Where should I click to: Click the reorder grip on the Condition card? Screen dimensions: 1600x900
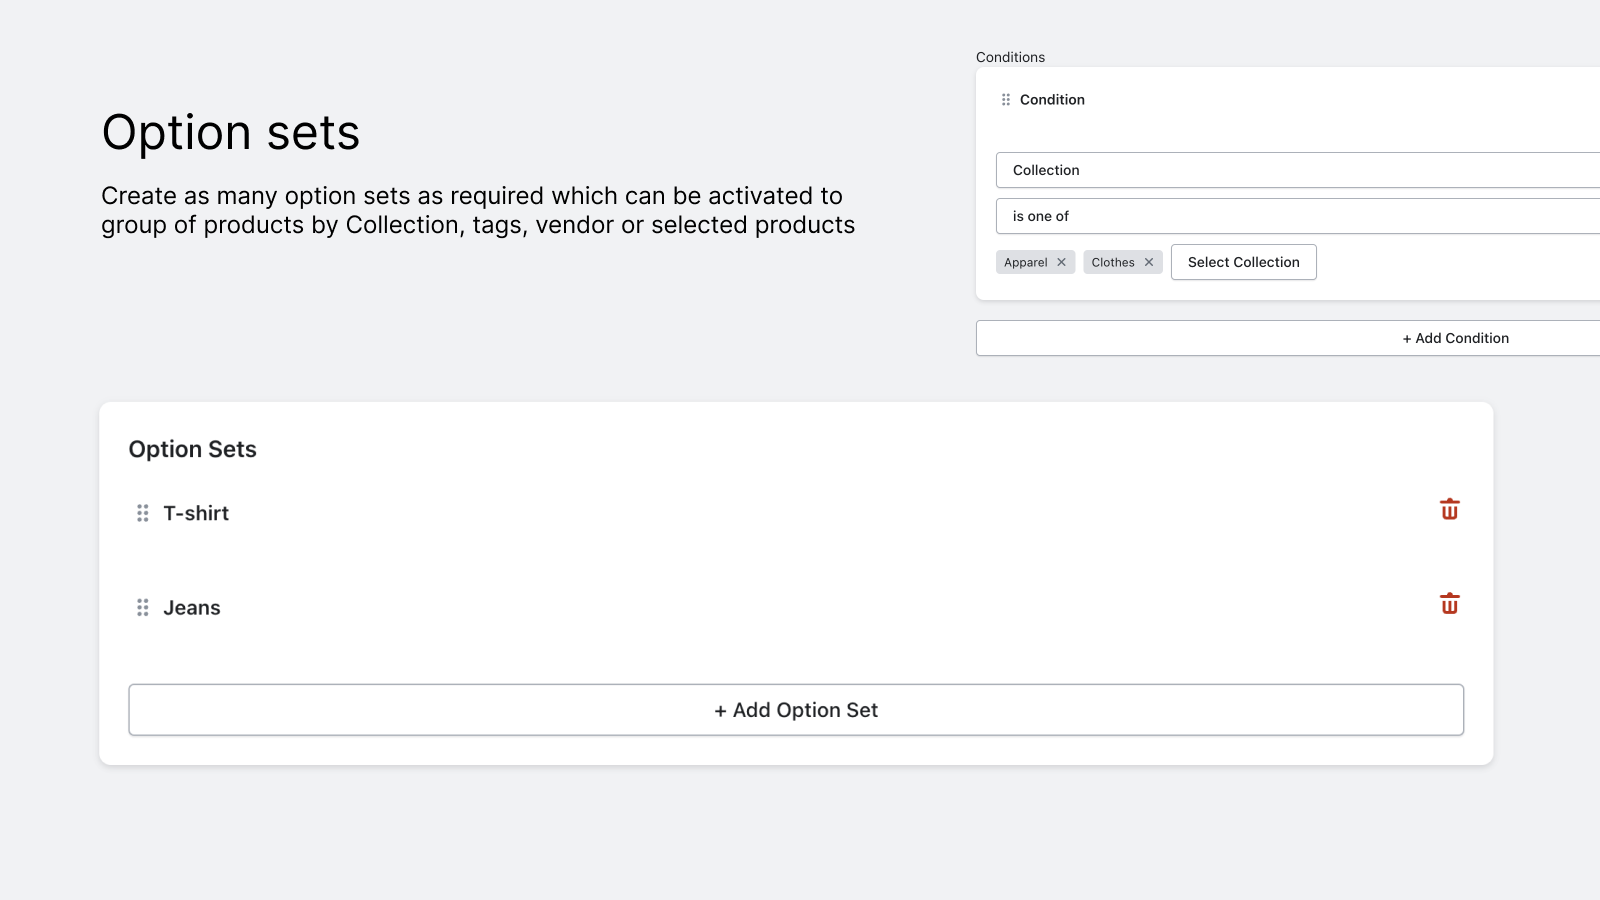[x=1005, y=99]
